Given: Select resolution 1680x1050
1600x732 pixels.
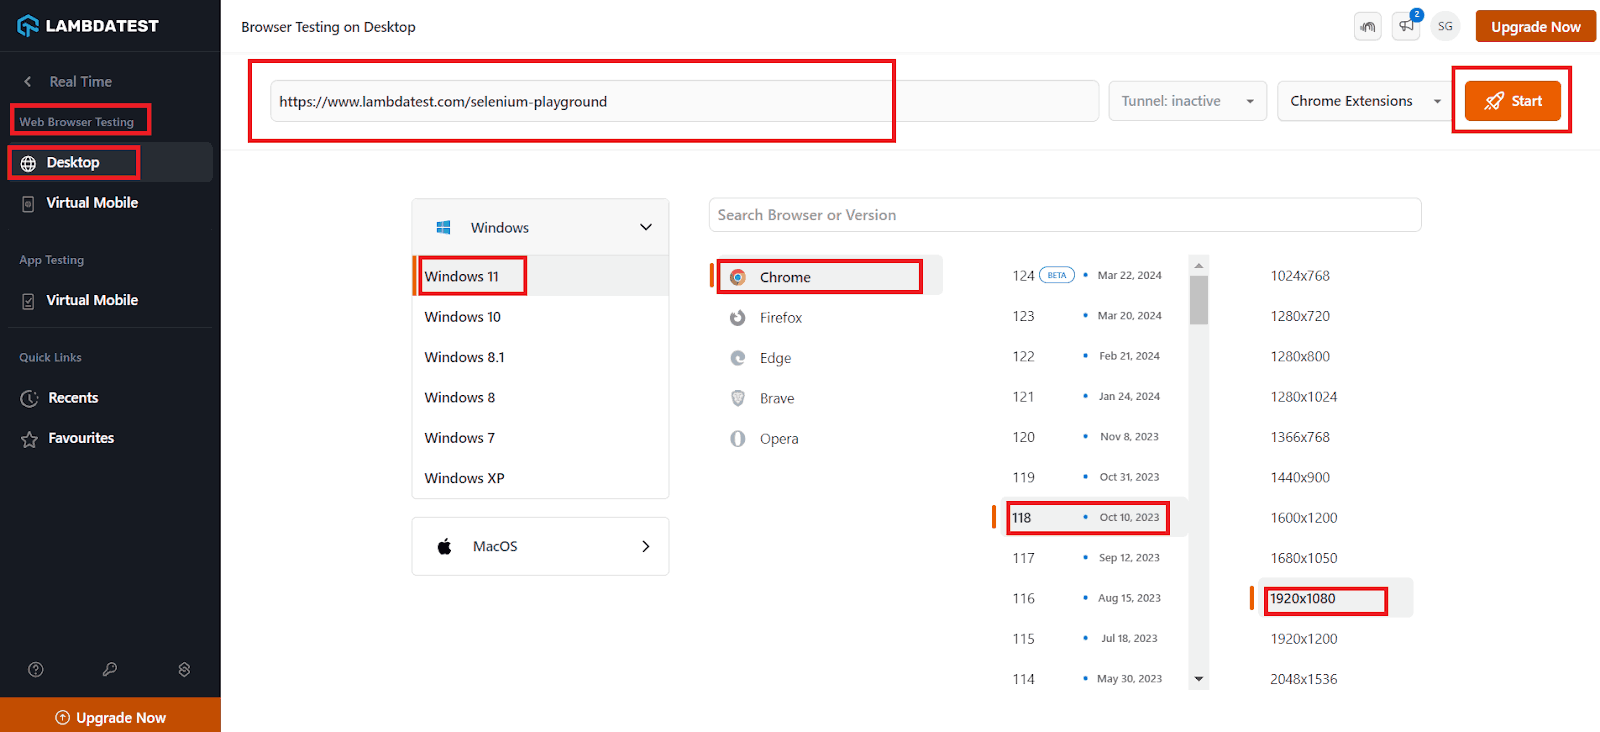Looking at the screenshot, I should tap(1304, 558).
